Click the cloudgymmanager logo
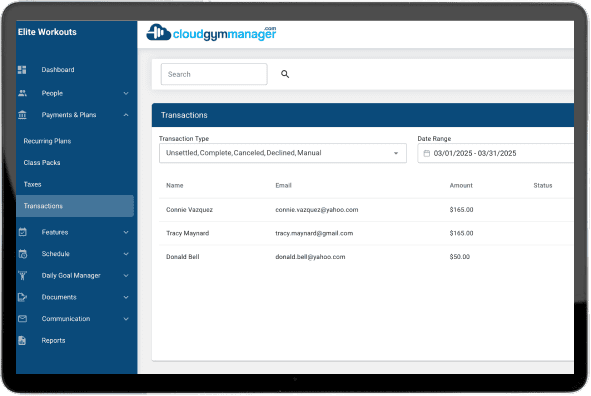Screen dimensions: 591x396 [211, 33]
